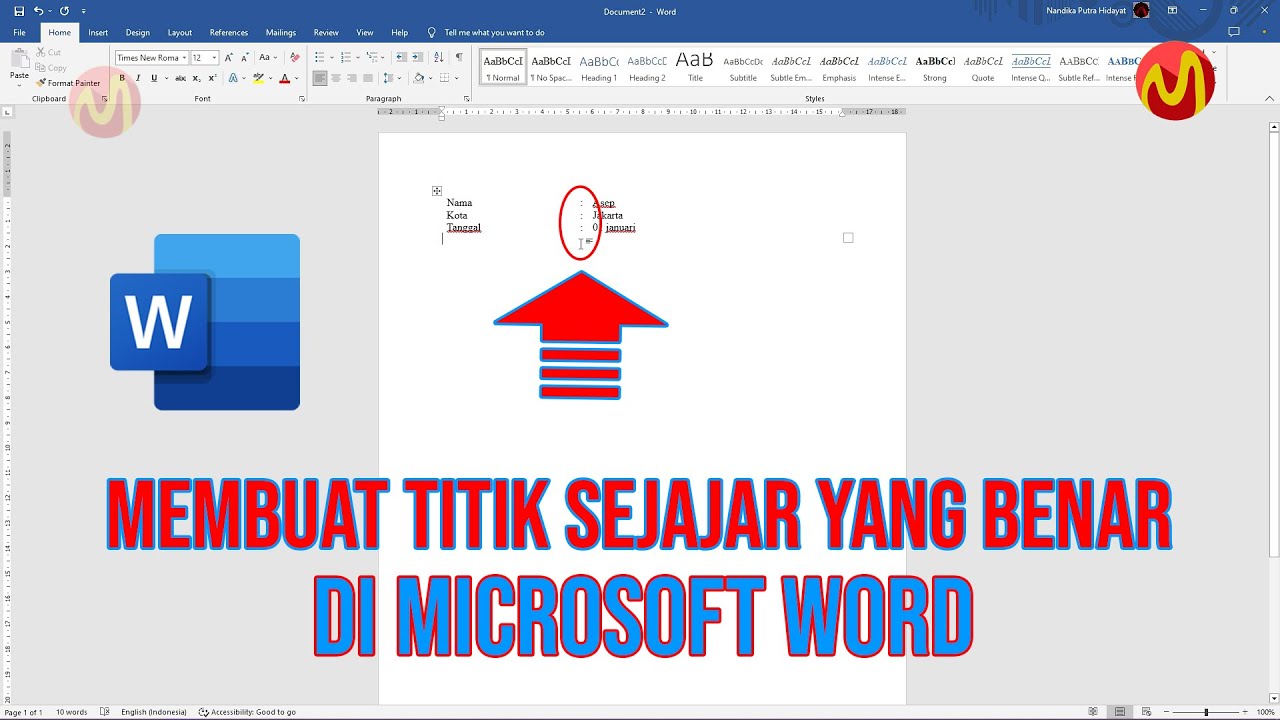This screenshot has width=1280, height=720.
Task: Switch to the Layout ribbon tab
Action: [180, 33]
